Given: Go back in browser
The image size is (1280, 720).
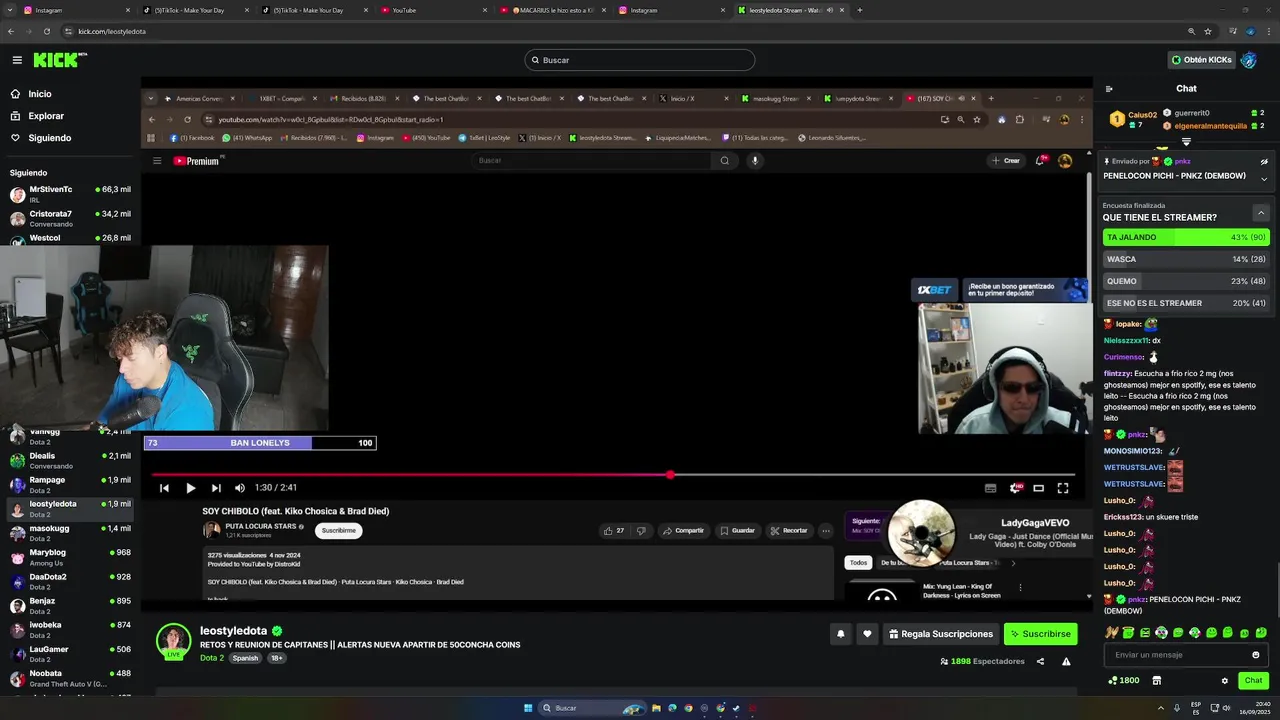Looking at the screenshot, I should coord(11,31).
